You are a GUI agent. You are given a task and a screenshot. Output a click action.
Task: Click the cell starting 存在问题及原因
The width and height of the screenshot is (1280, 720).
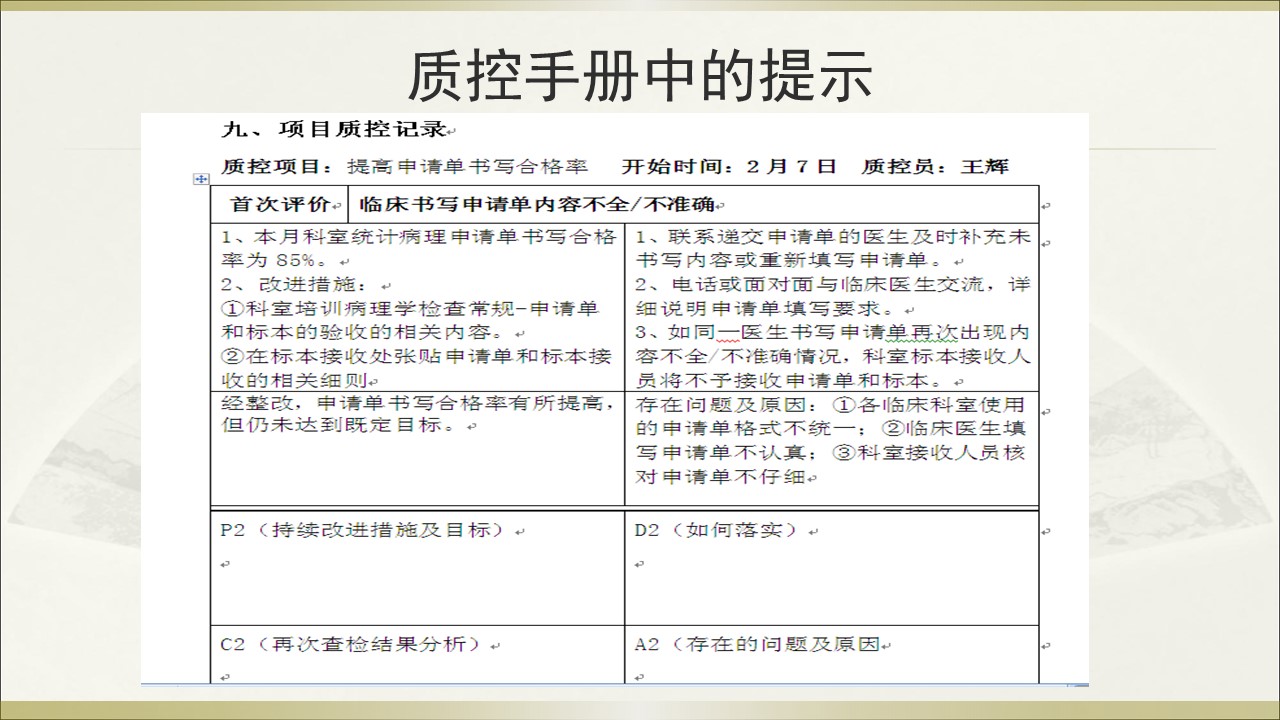[832, 449]
